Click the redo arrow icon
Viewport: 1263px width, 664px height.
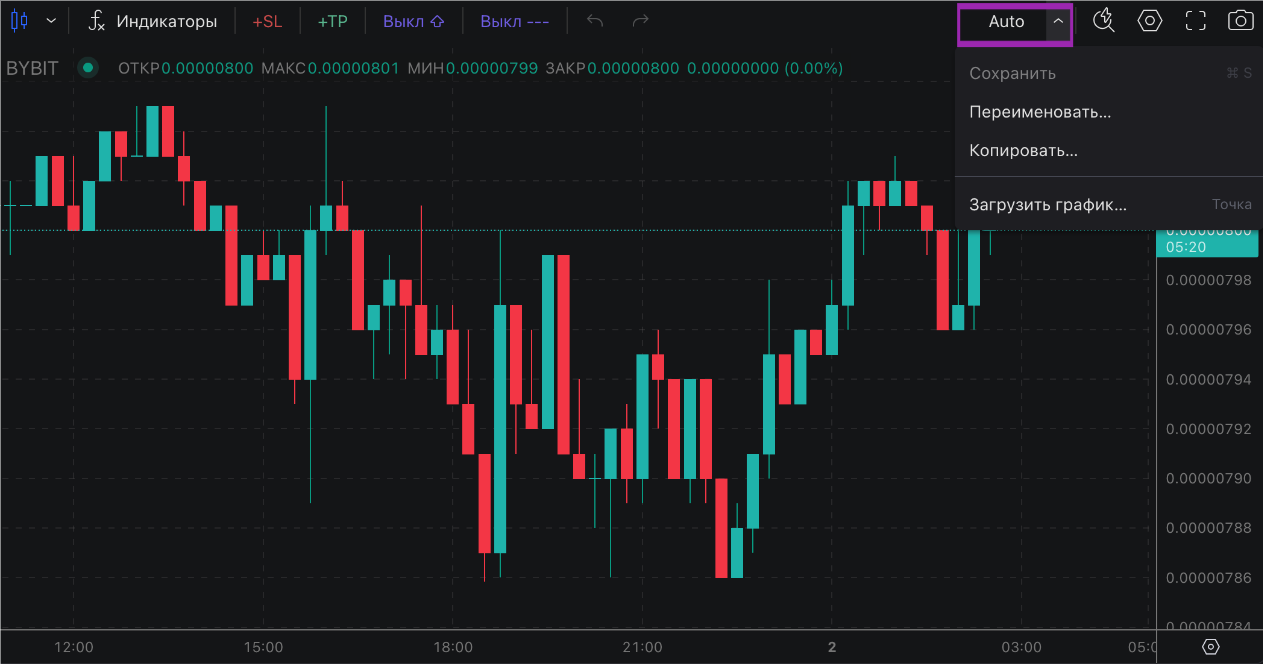(x=641, y=21)
